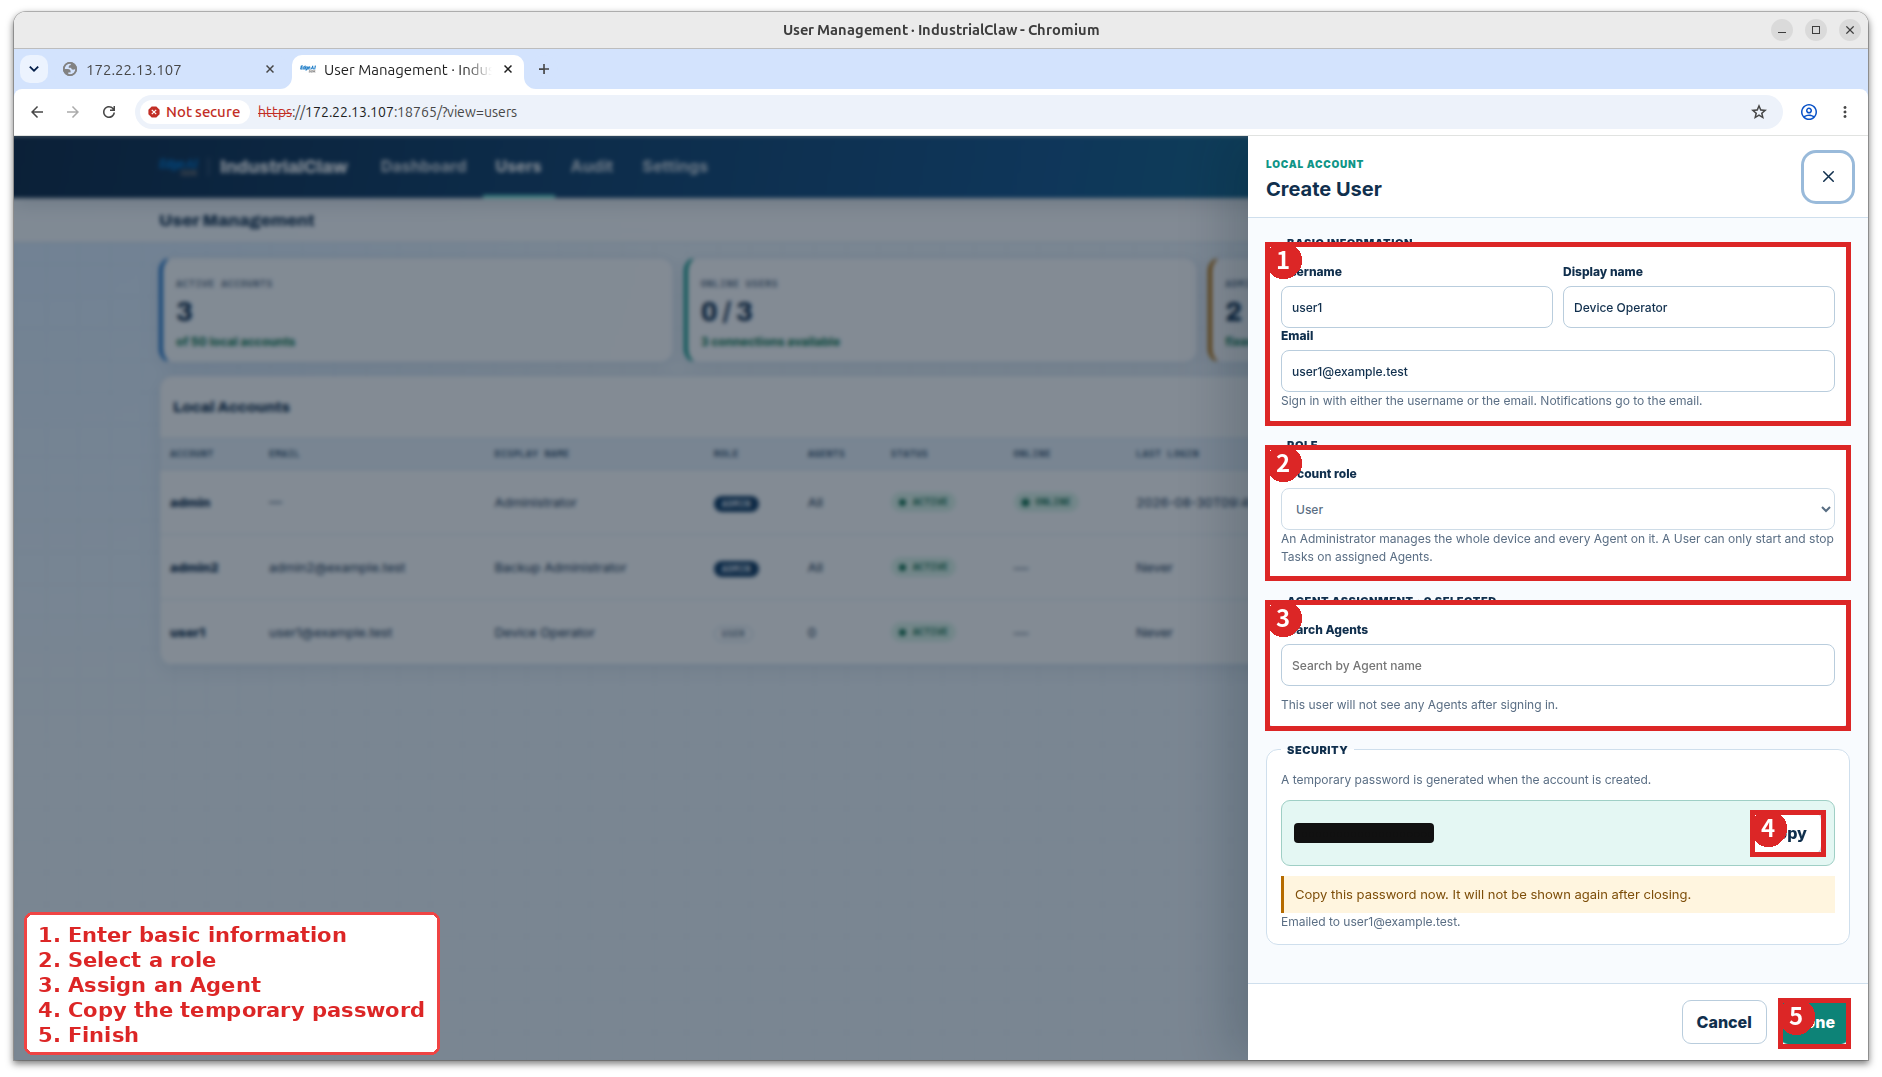Focus the Username field
Screen dimensions: 1882x1077
coord(1416,307)
